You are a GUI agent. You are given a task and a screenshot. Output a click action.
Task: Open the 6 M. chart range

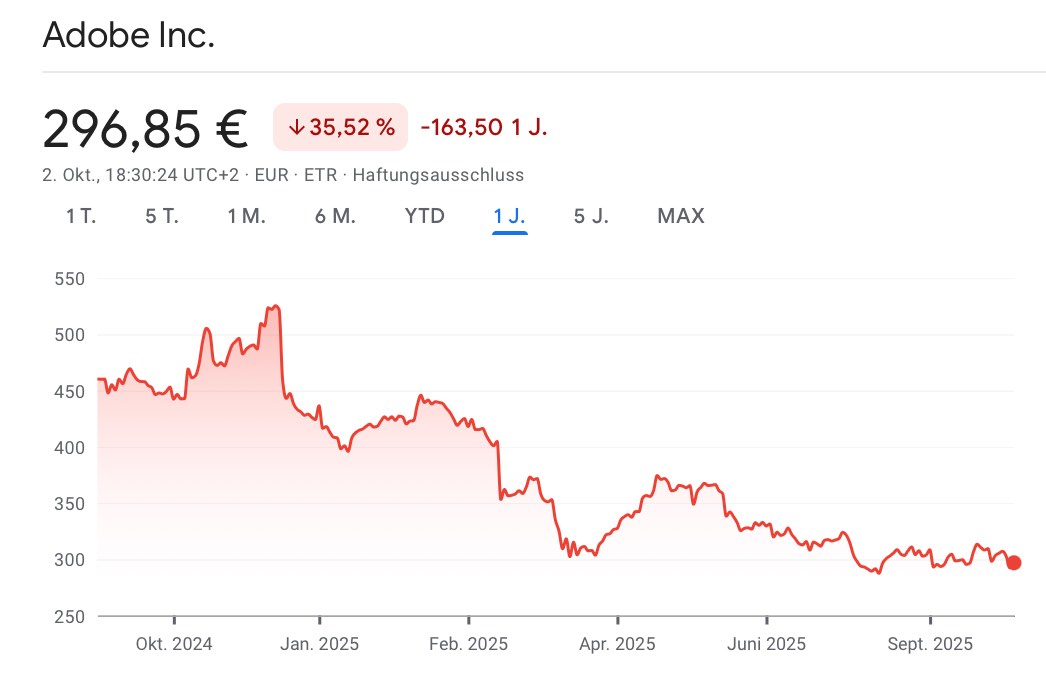335,216
